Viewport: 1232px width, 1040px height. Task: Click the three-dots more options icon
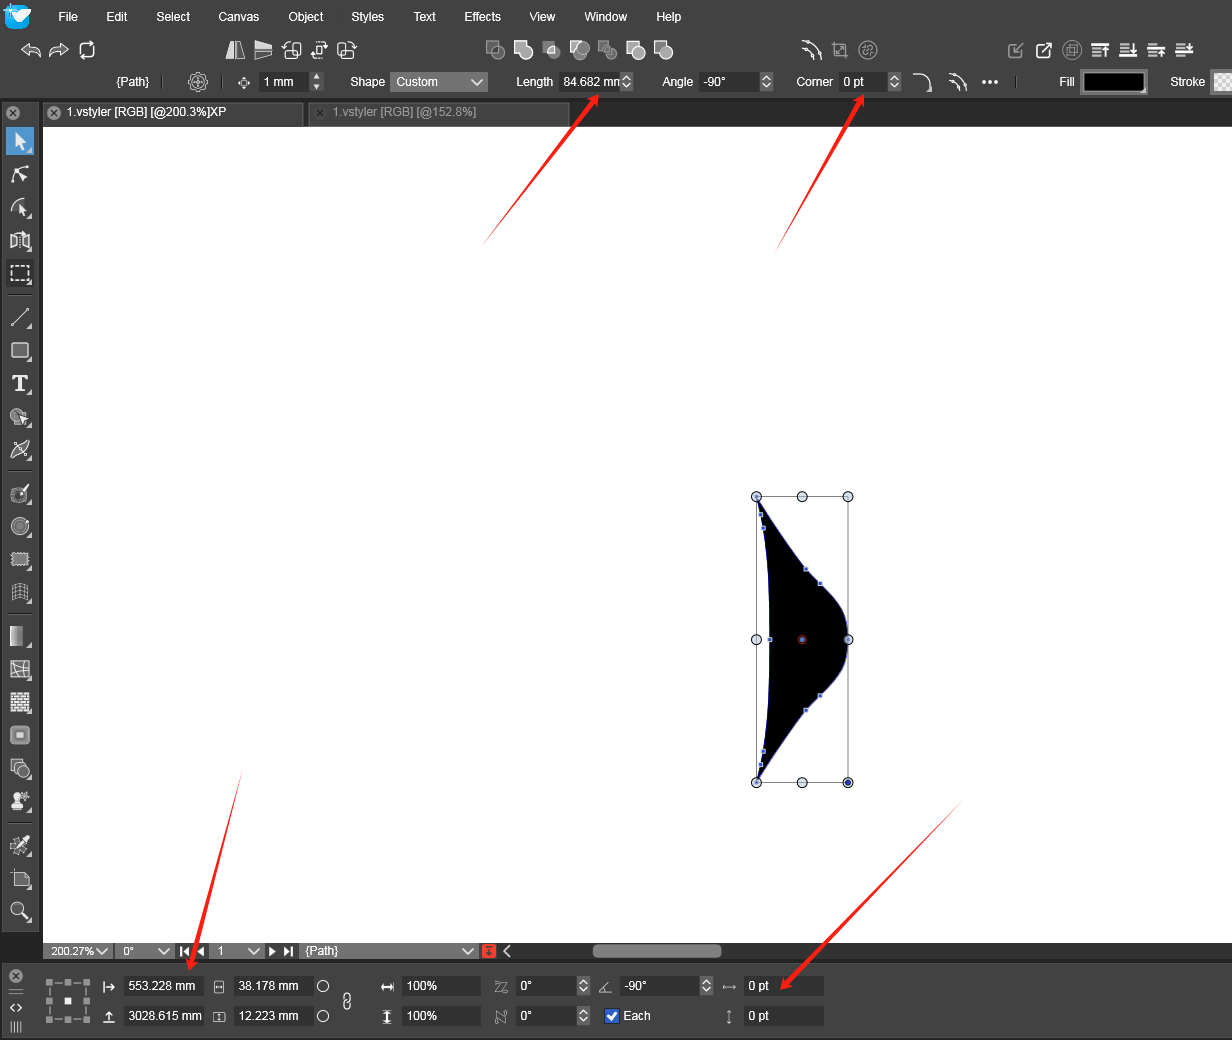click(x=990, y=82)
